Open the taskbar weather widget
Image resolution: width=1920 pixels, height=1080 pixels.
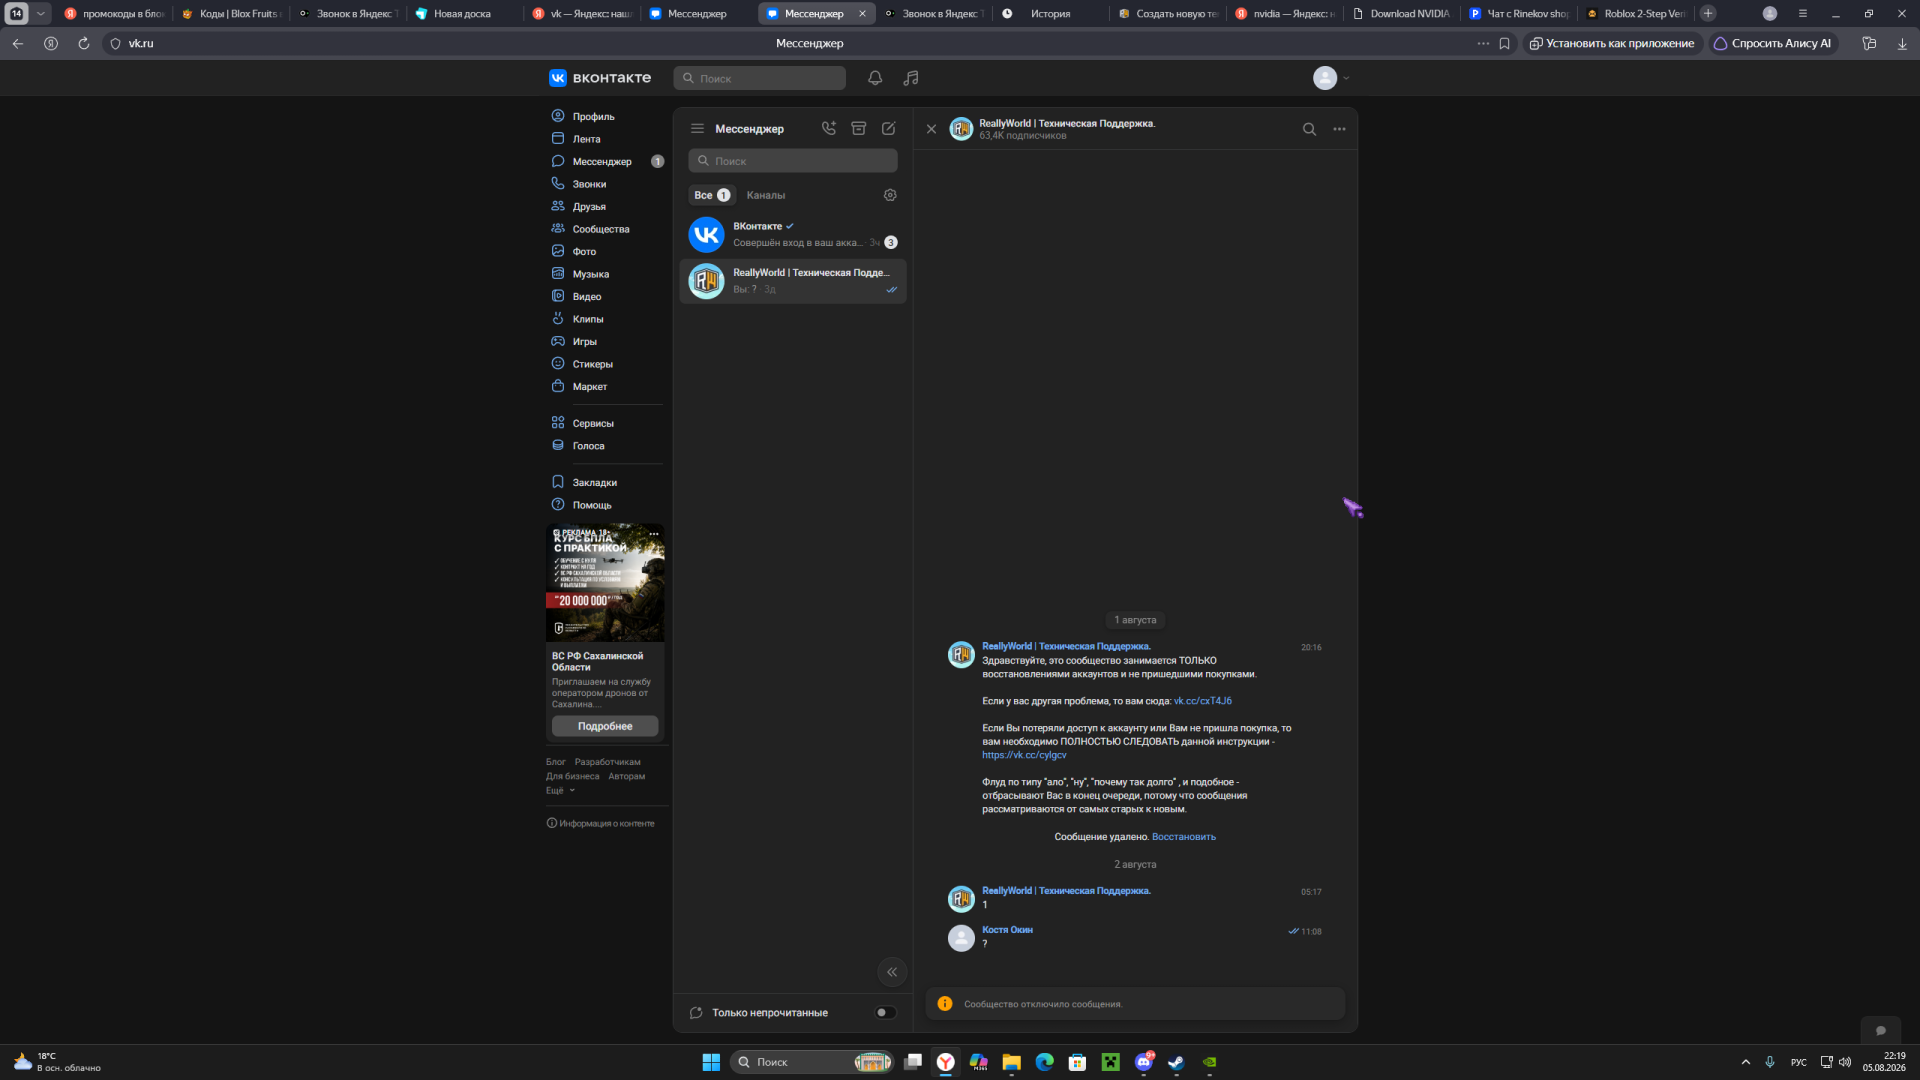tap(58, 1062)
